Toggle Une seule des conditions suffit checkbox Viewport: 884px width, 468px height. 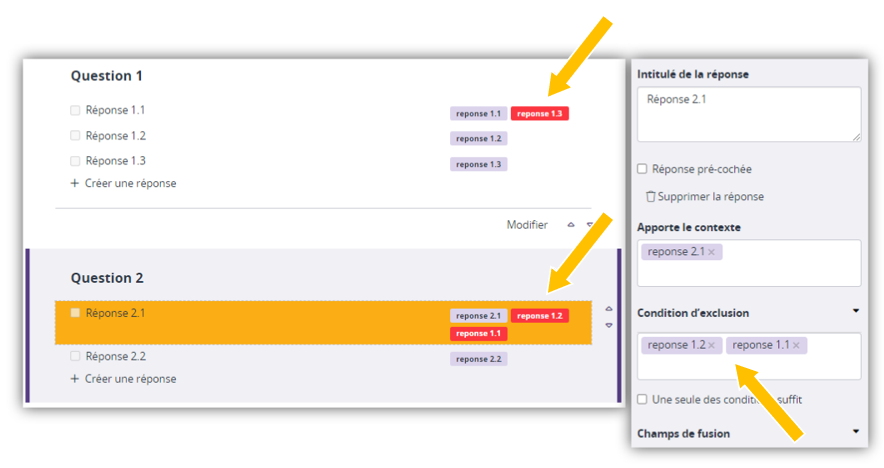pos(643,400)
